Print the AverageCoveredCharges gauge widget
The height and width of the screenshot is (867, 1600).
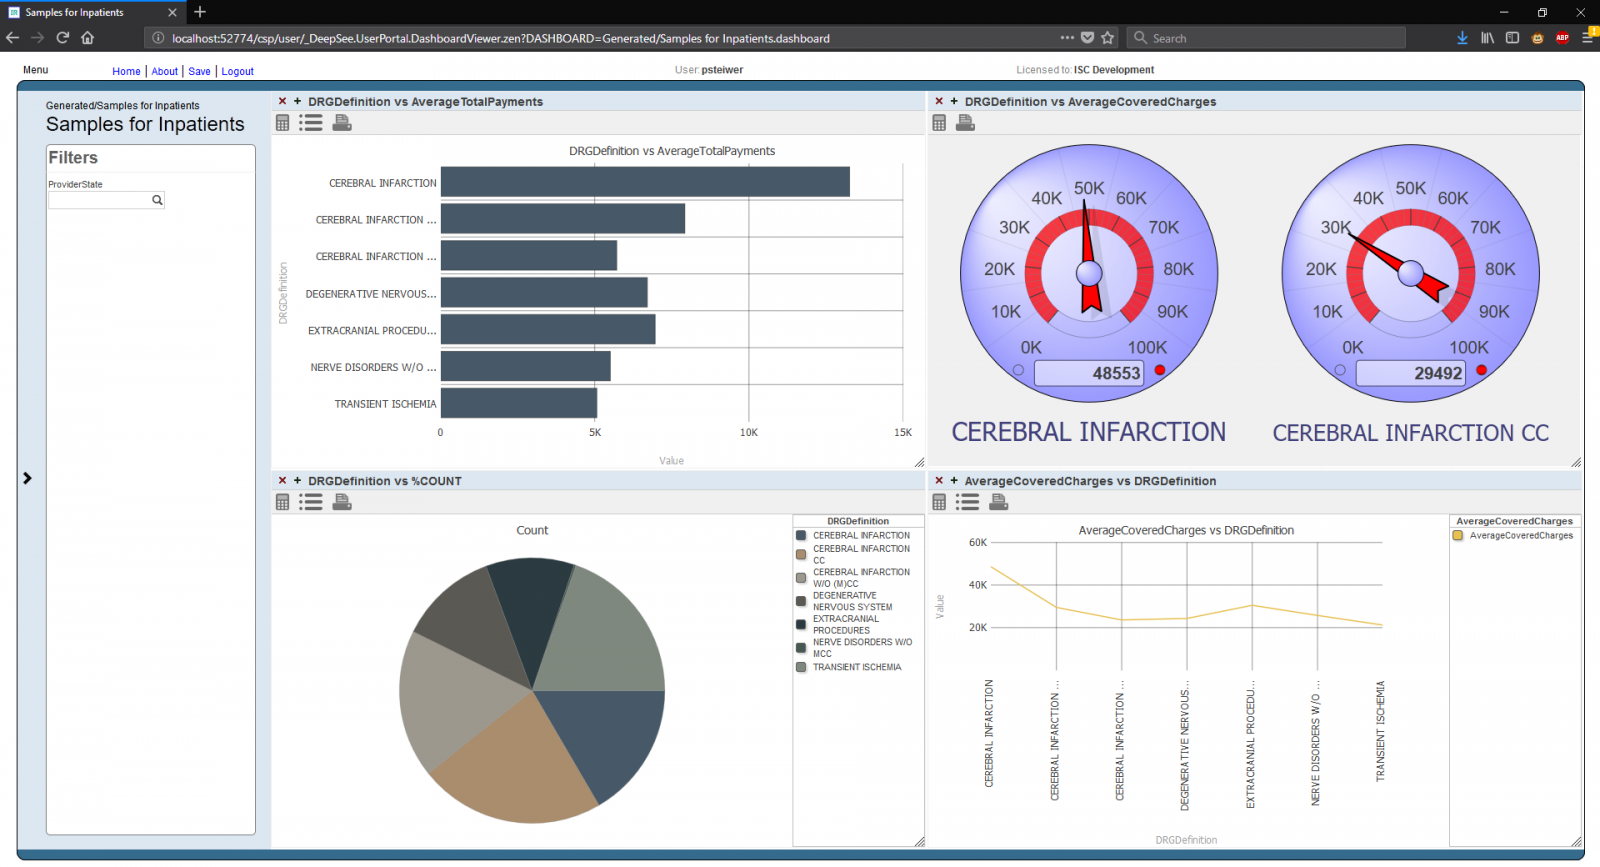(x=965, y=123)
